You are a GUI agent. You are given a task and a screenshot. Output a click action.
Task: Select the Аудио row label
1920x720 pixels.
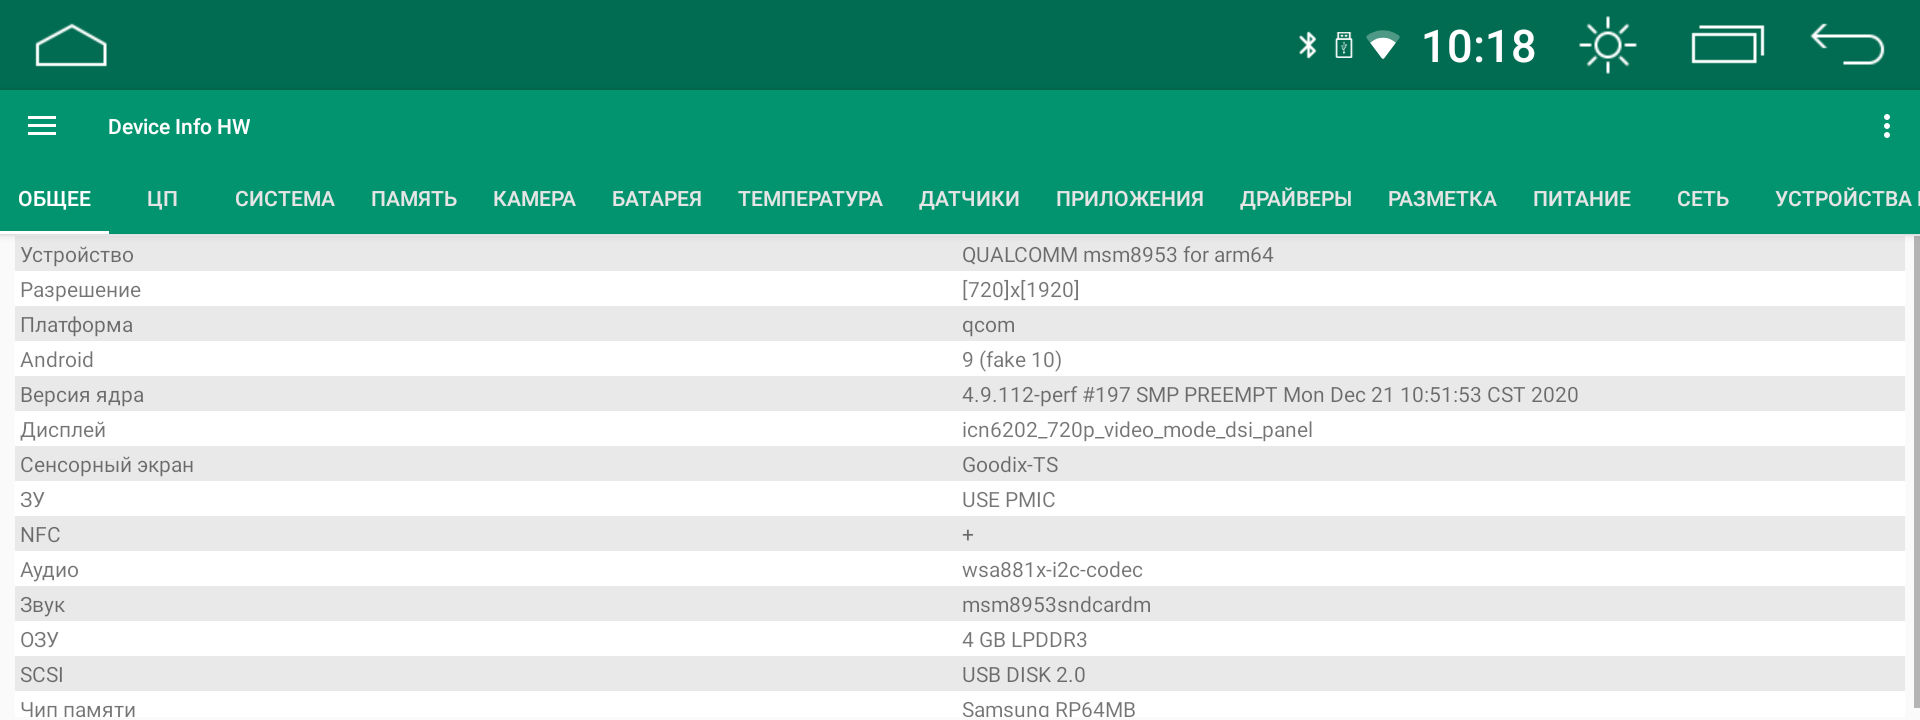click(49, 570)
